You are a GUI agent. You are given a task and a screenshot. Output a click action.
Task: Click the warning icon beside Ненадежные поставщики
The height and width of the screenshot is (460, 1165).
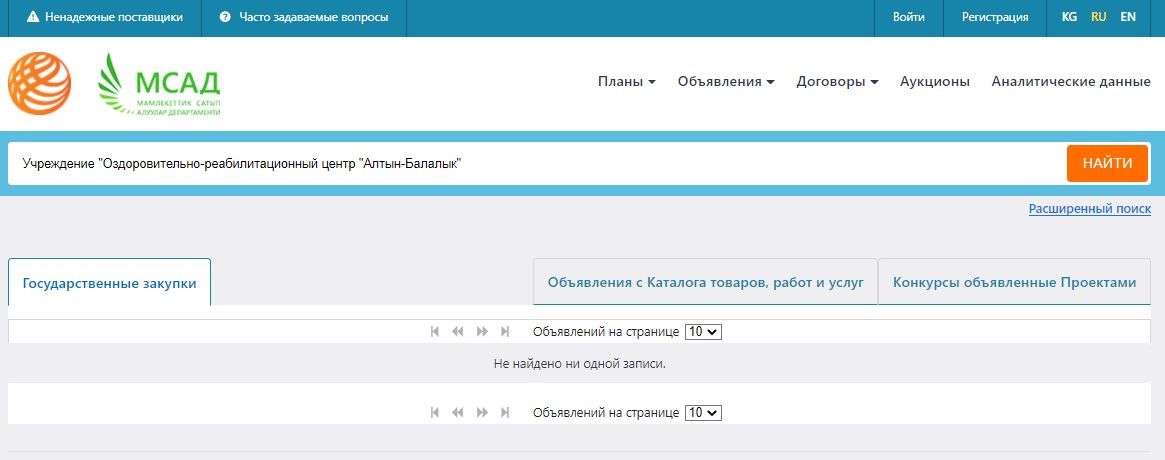[33, 17]
